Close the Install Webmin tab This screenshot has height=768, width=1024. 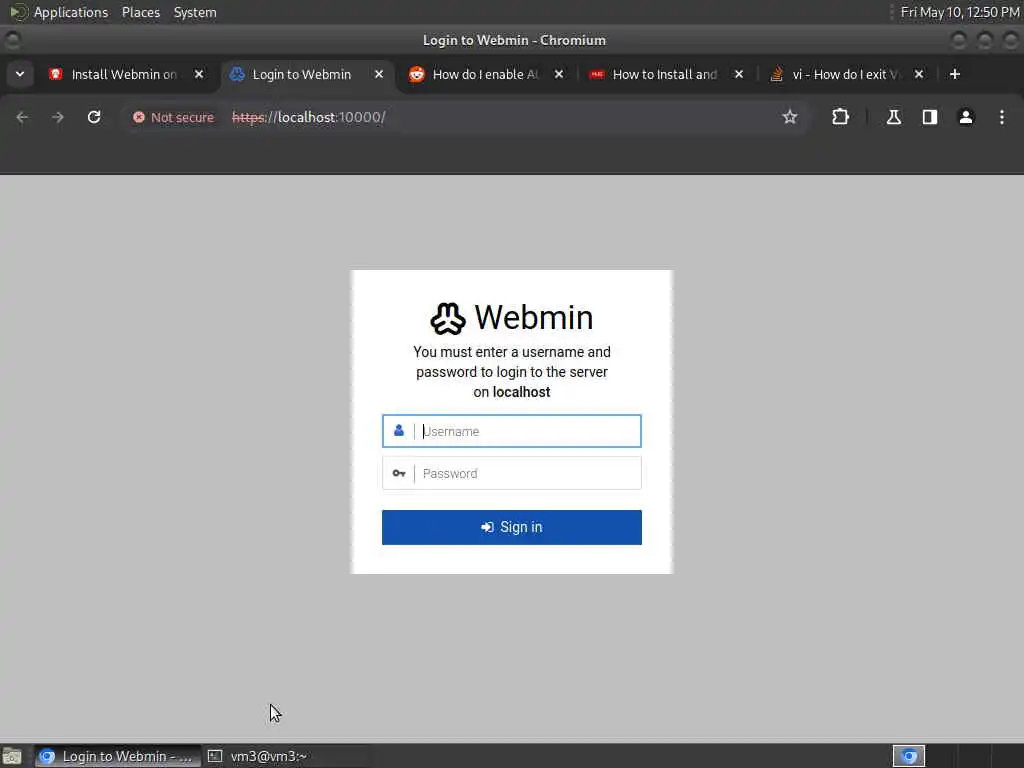(x=199, y=74)
